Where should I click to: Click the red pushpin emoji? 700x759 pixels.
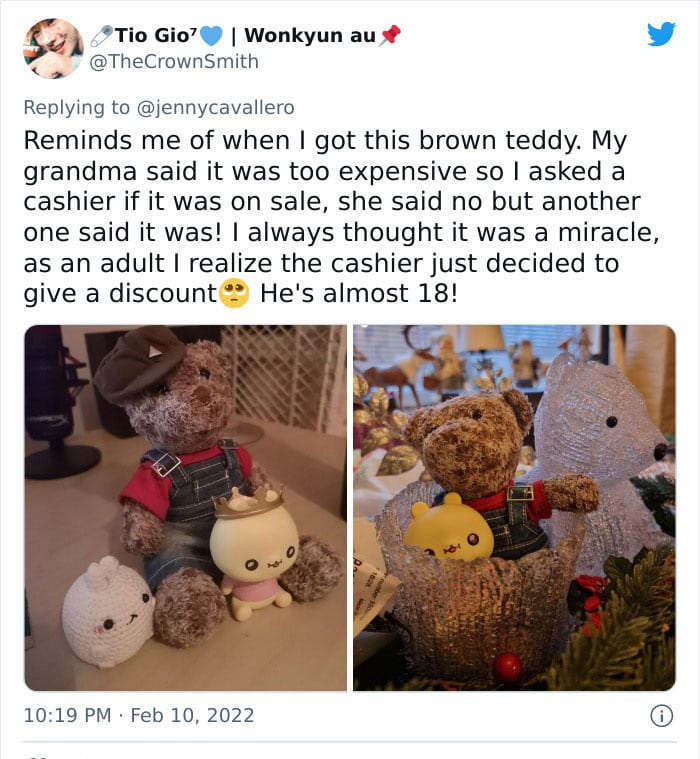390,35
